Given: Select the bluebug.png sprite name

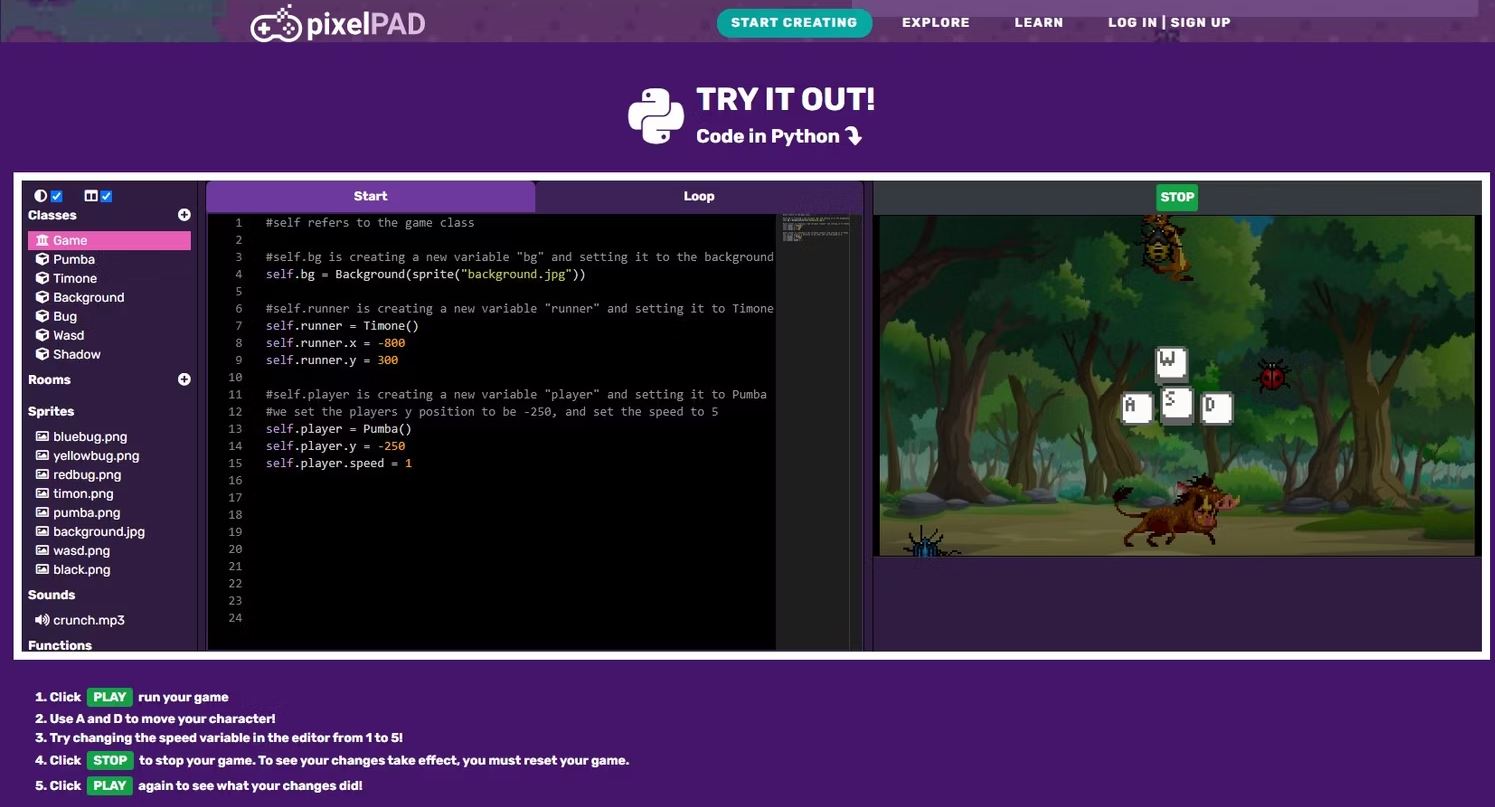Looking at the screenshot, I should tap(90, 436).
